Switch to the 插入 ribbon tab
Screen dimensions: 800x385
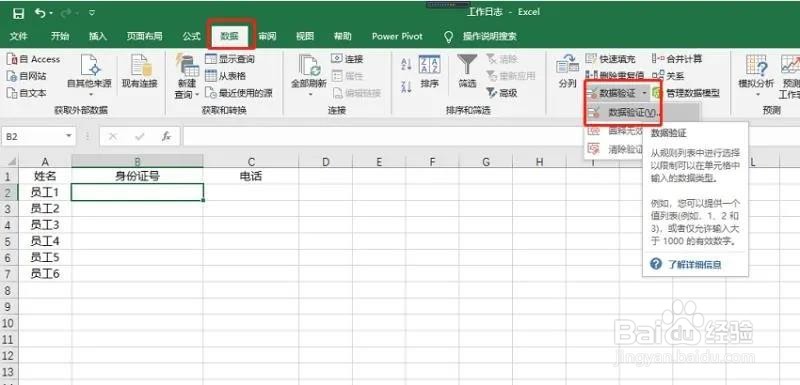click(x=98, y=36)
